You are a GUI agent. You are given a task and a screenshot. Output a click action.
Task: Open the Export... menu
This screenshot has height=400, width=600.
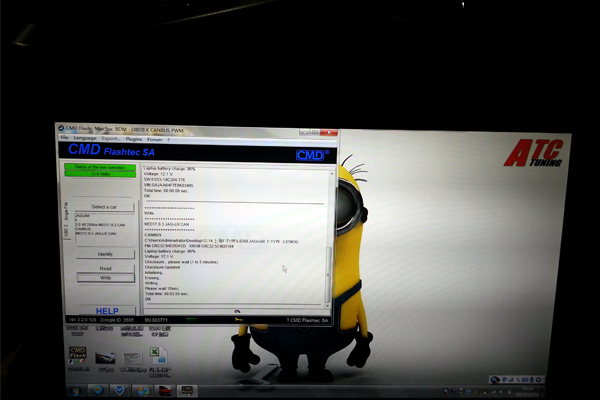point(111,139)
